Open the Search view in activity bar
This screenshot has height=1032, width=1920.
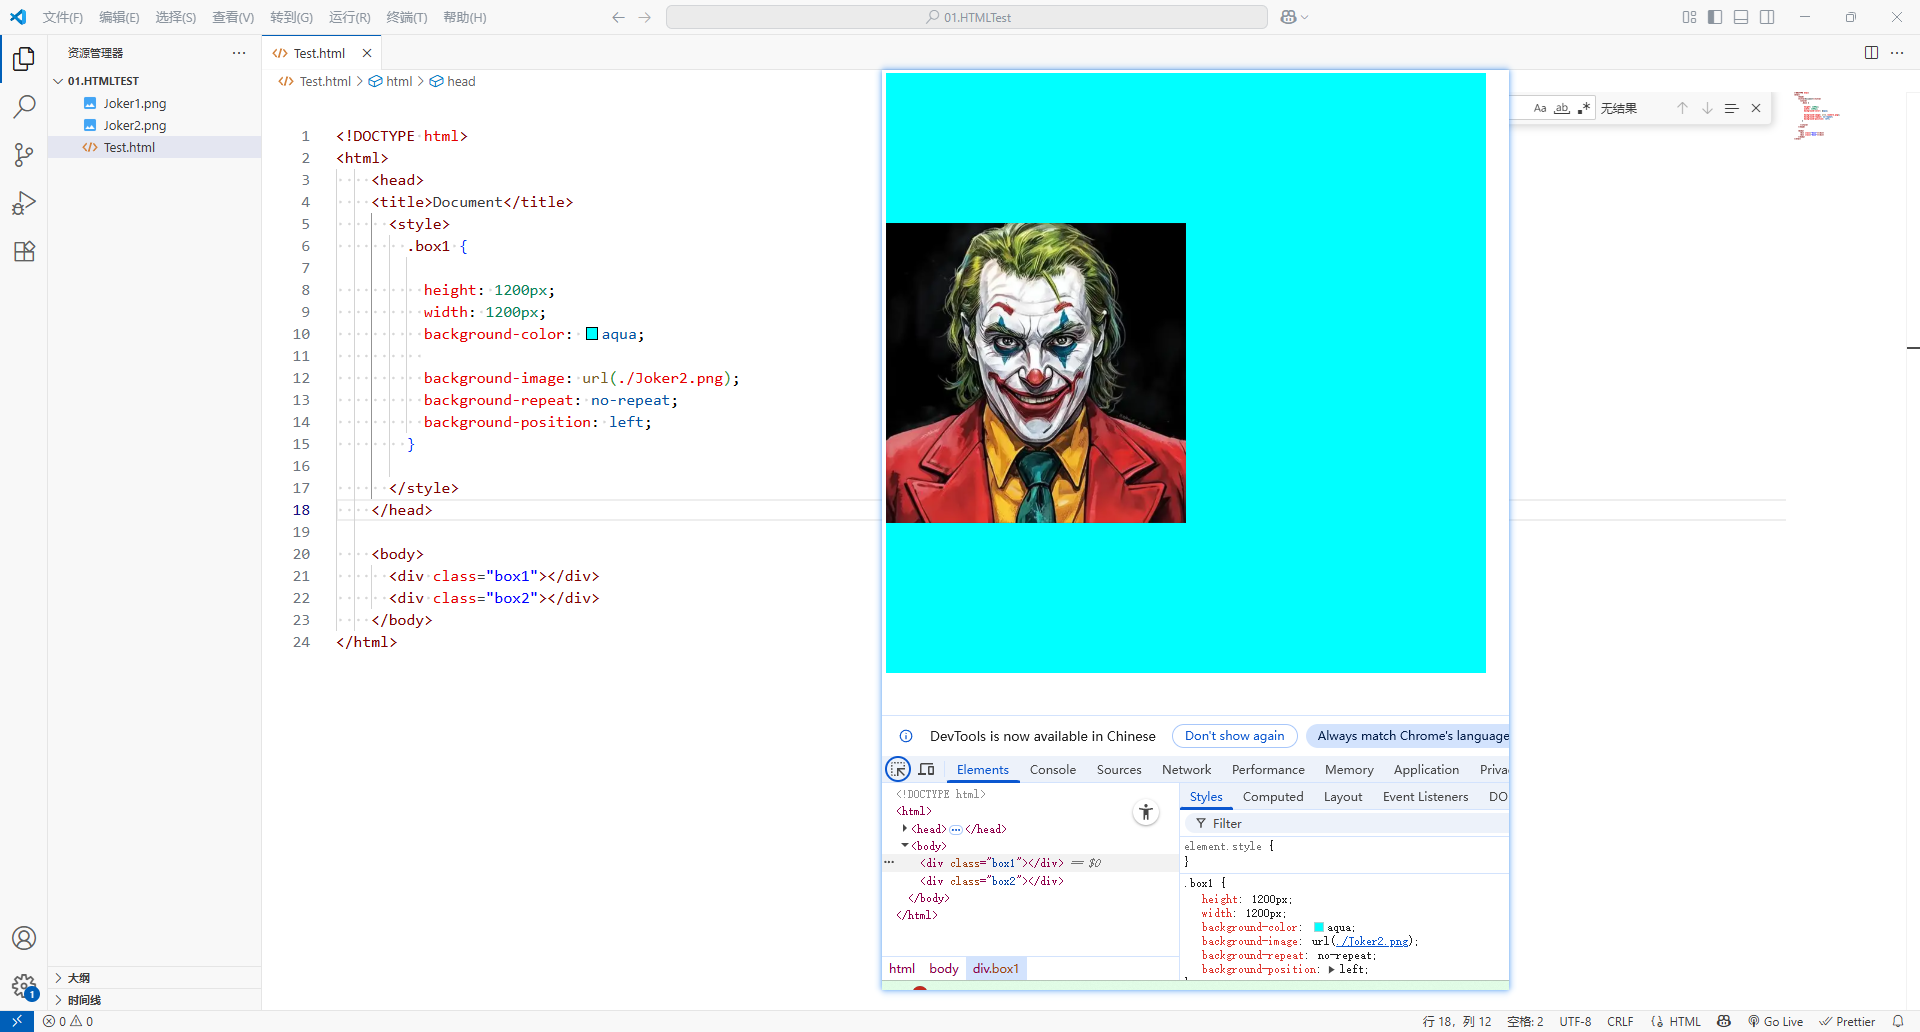pos(24,107)
